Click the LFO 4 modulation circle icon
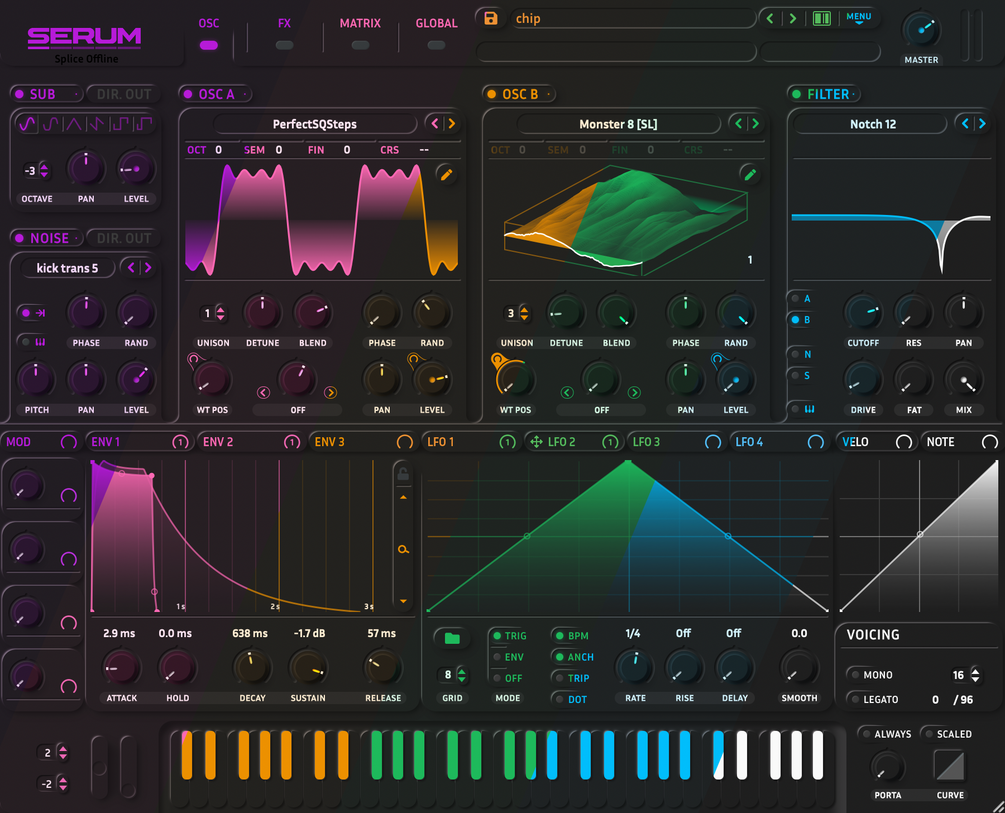The height and width of the screenshot is (813, 1005). (x=815, y=442)
